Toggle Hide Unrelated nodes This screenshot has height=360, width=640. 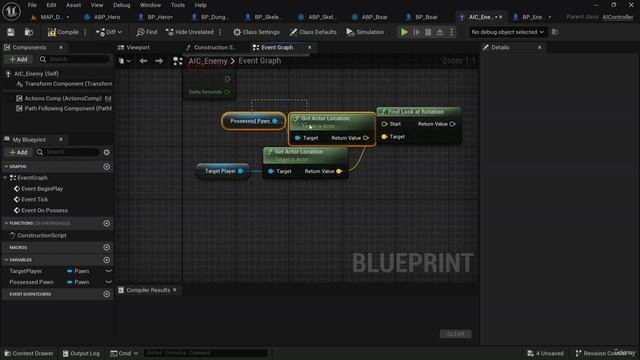[x=190, y=32]
